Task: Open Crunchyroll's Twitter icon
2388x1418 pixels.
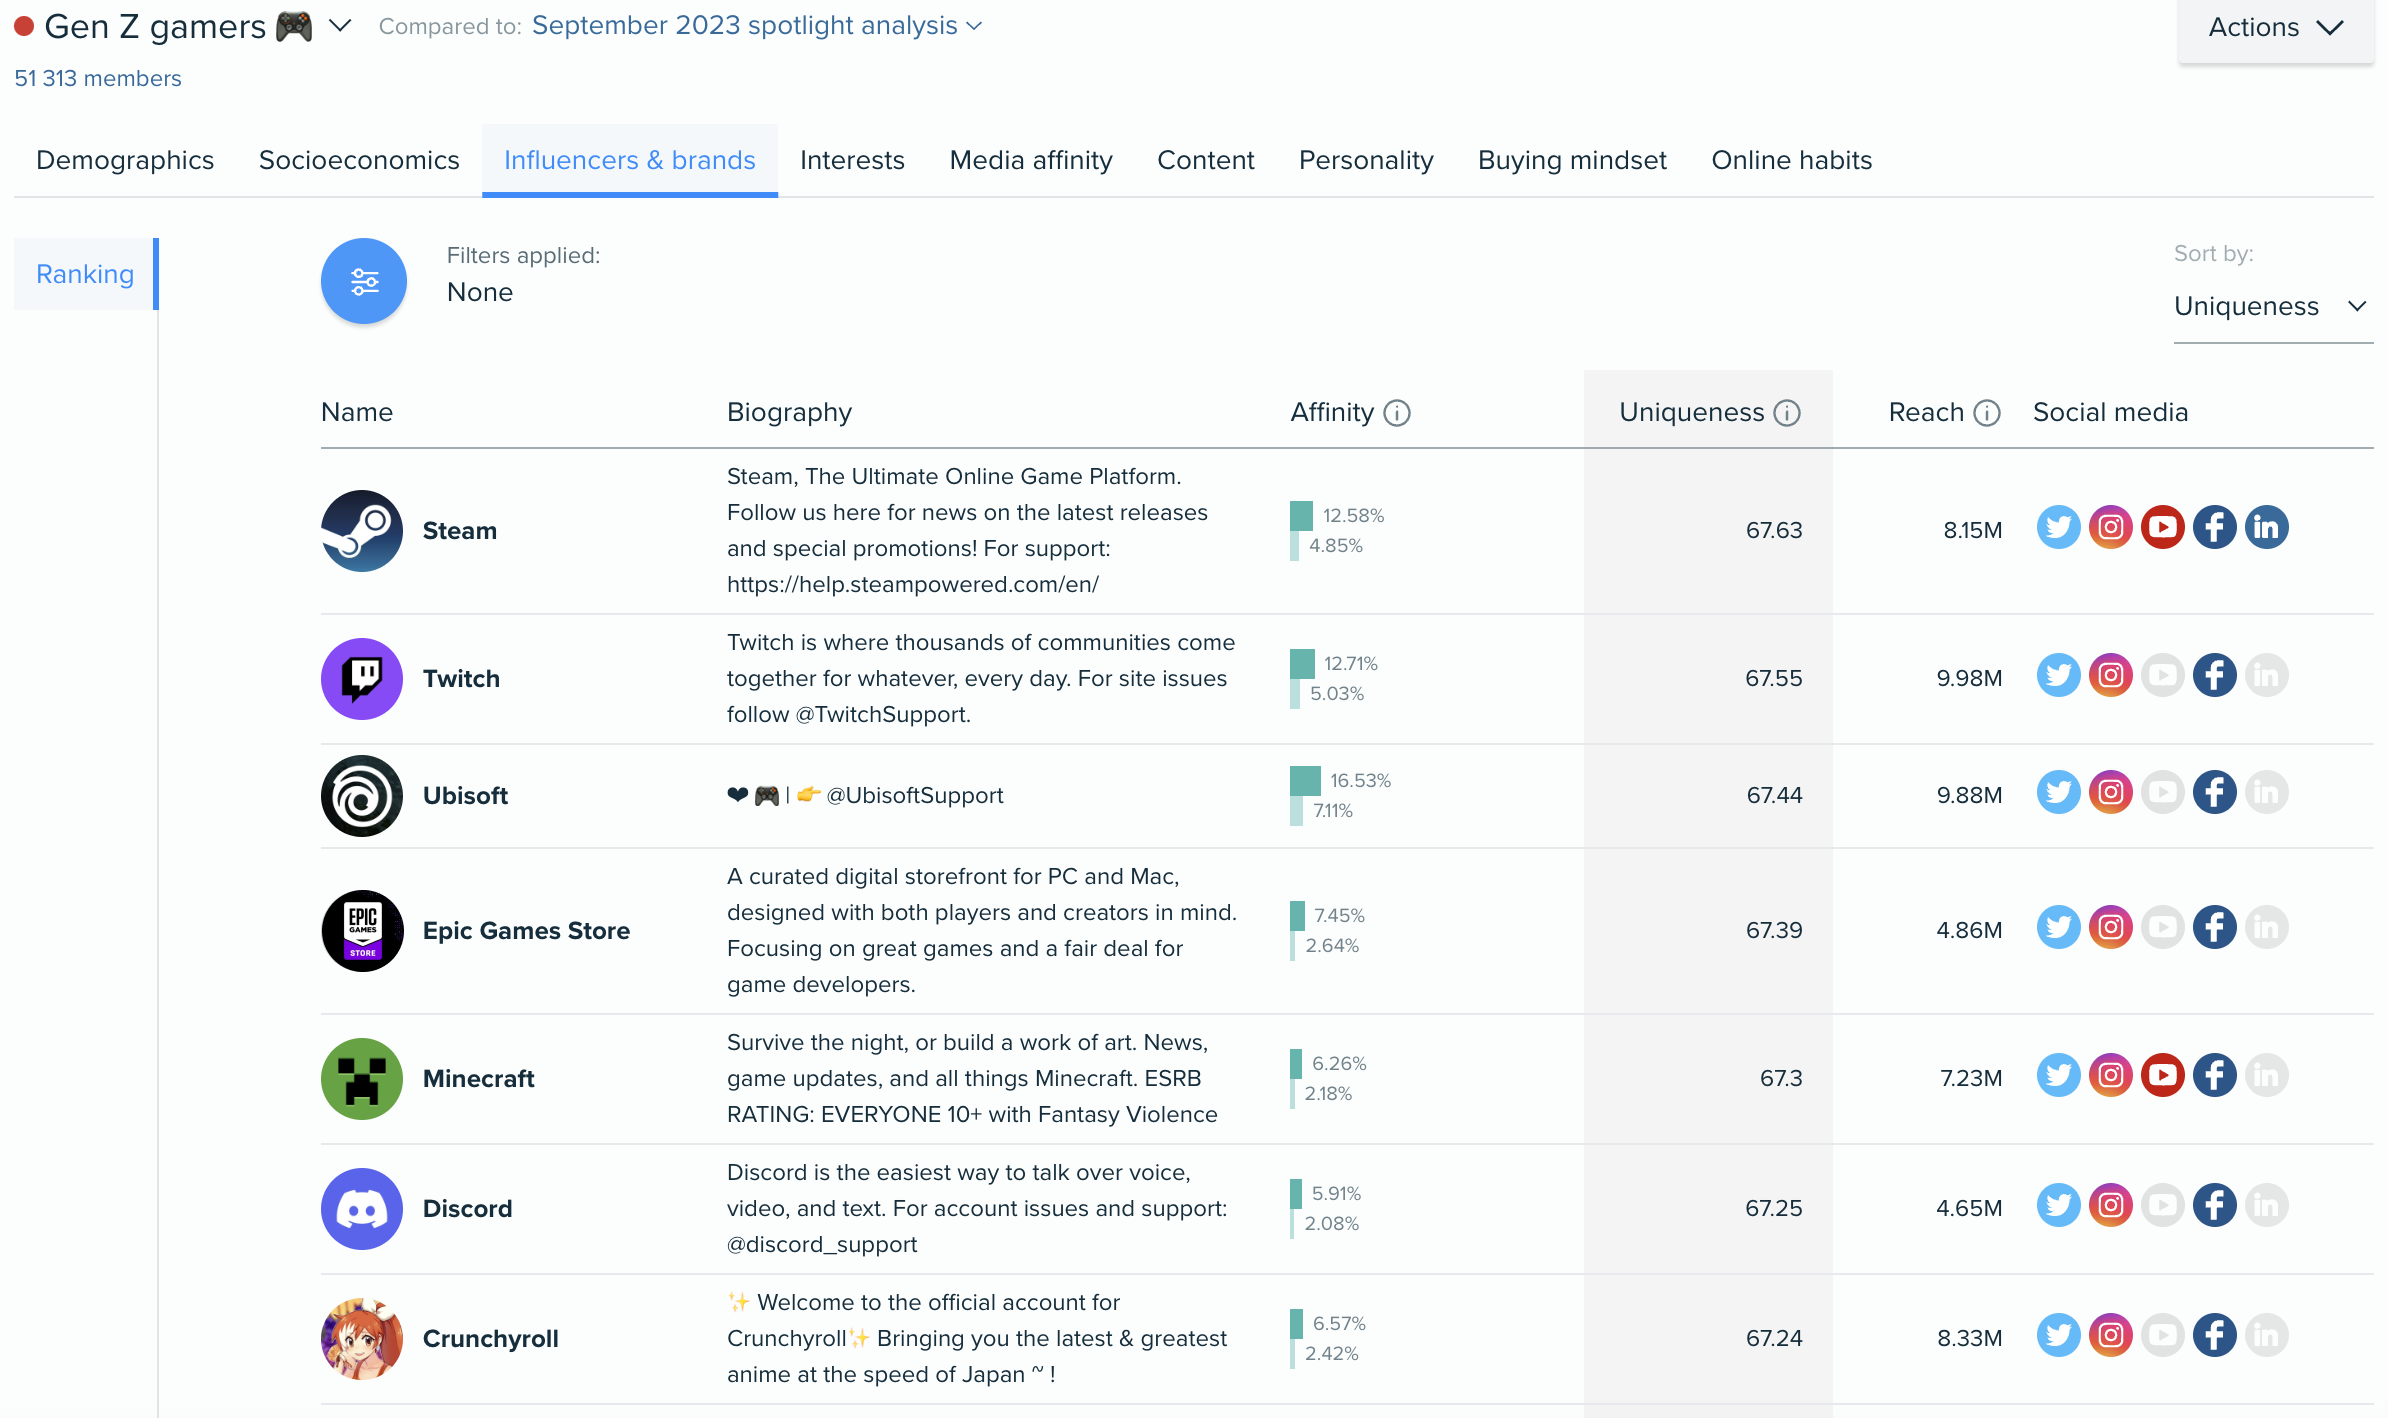Action: click(2059, 1335)
